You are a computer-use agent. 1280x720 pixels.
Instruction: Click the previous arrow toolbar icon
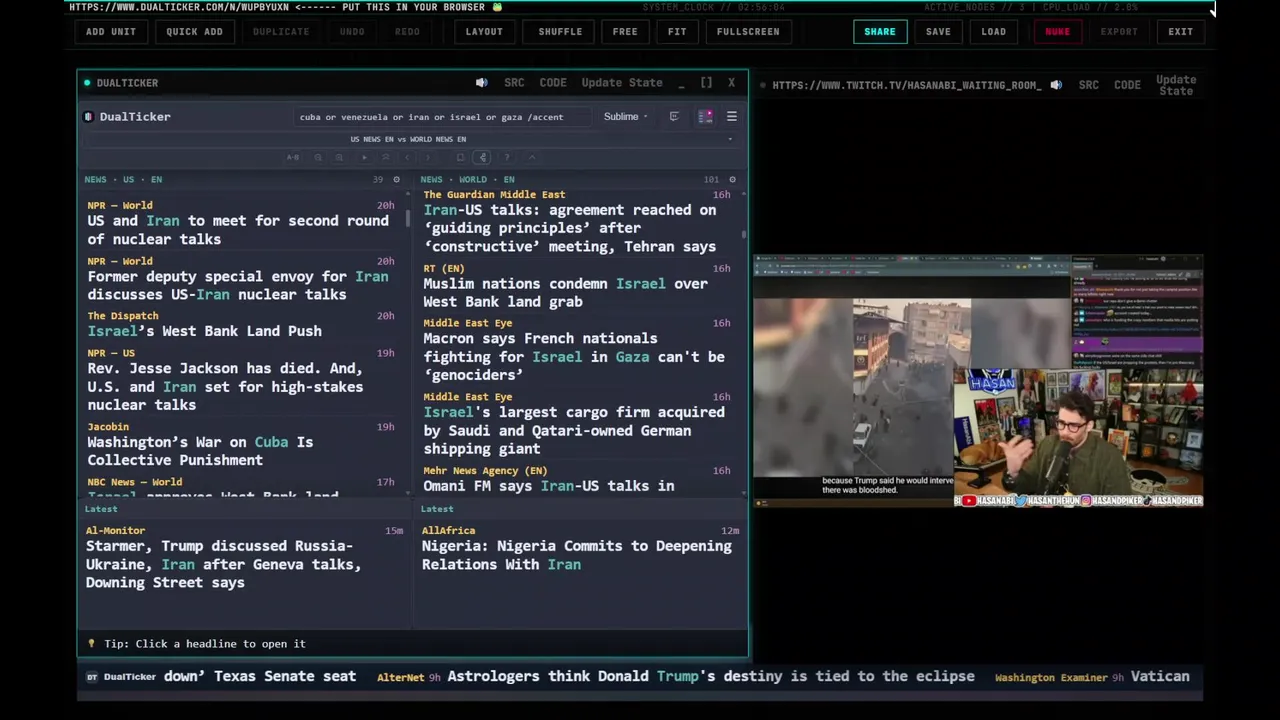[x=407, y=157]
